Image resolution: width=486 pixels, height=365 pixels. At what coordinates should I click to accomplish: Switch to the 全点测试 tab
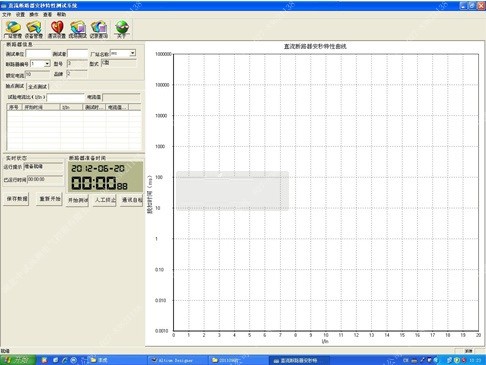[x=38, y=87]
